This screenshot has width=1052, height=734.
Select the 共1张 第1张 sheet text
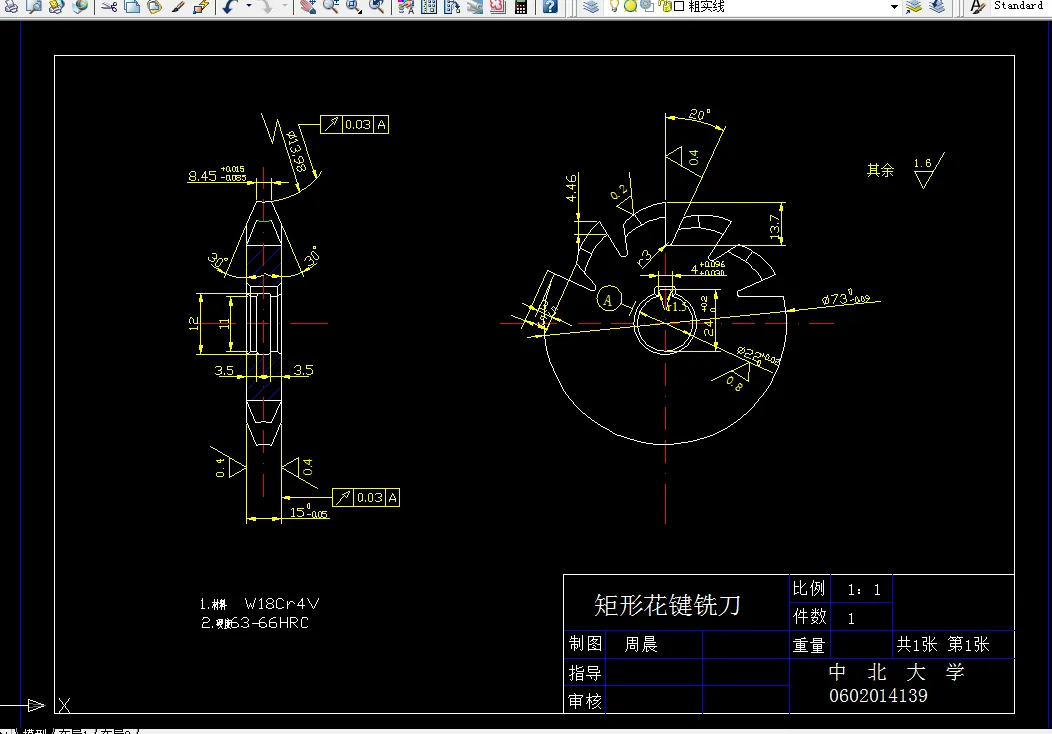tap(943, 645)
